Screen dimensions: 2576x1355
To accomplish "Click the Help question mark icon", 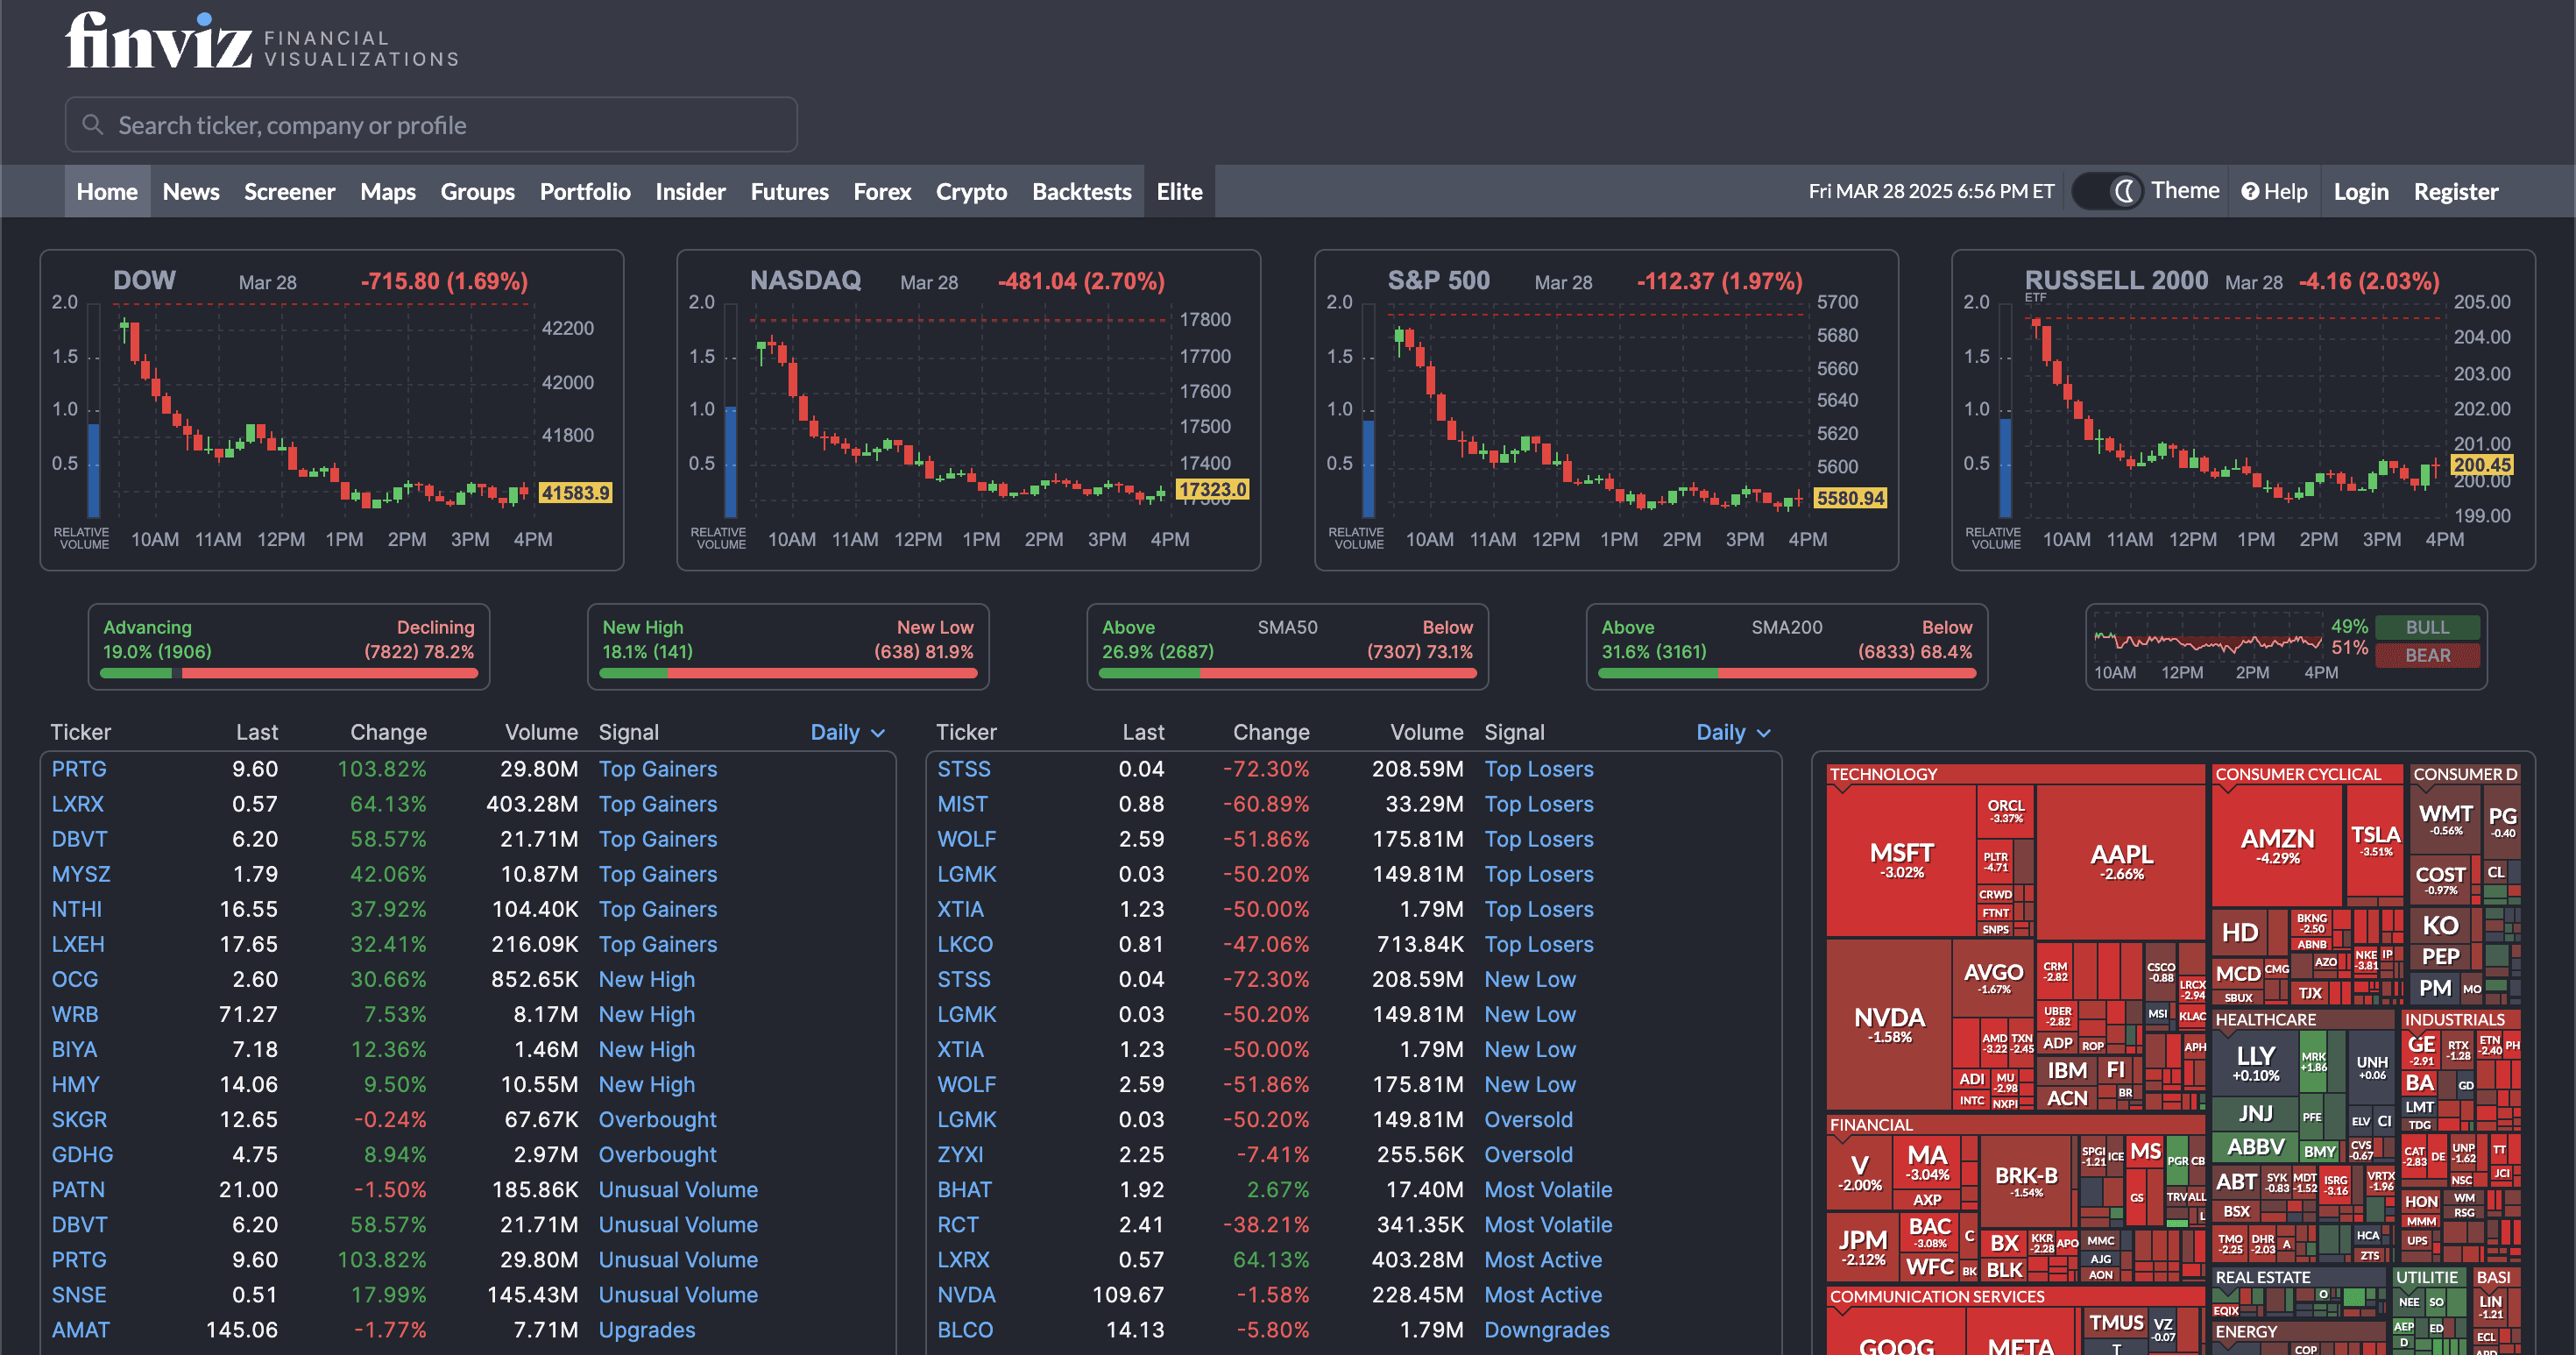I will pos(2250,191).
